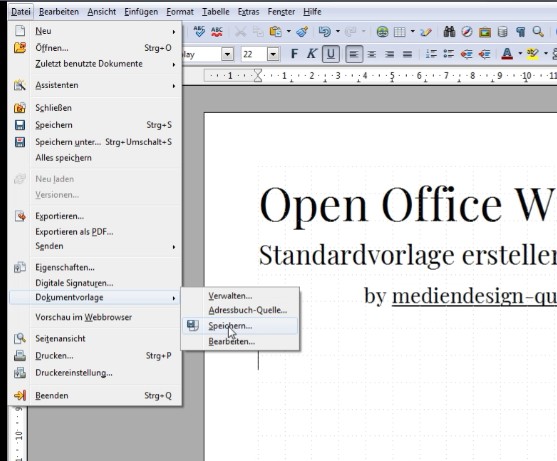Open the Datei menu
The image size is (557, 461).
pyautogui.click(x=21, y=12)
